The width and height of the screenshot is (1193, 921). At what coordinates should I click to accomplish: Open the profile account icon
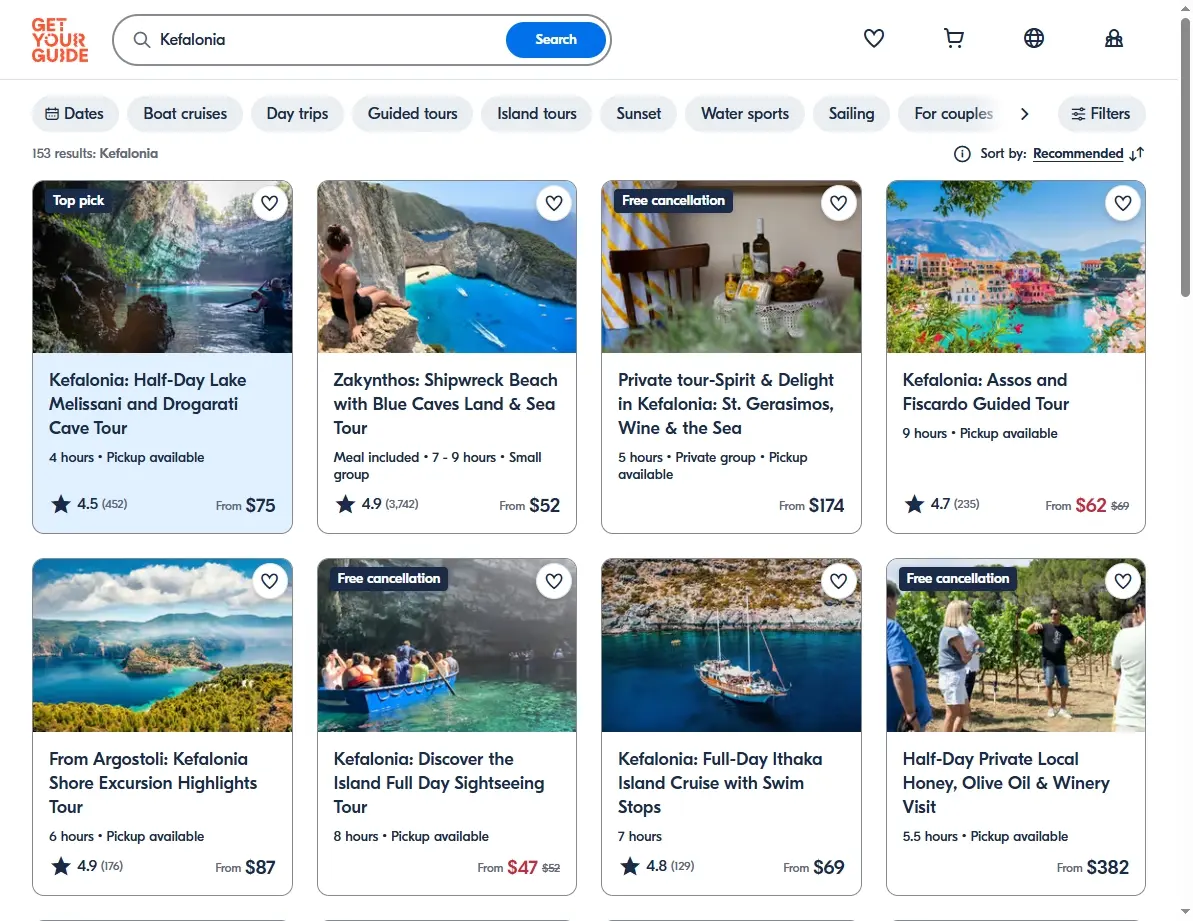1114,38
